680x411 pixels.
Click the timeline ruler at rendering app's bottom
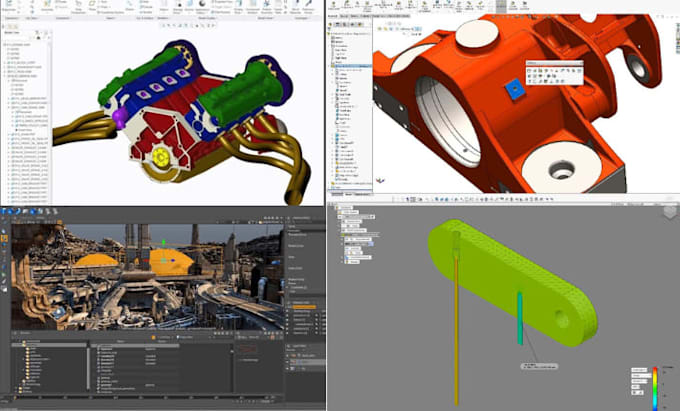click(143, 397)
